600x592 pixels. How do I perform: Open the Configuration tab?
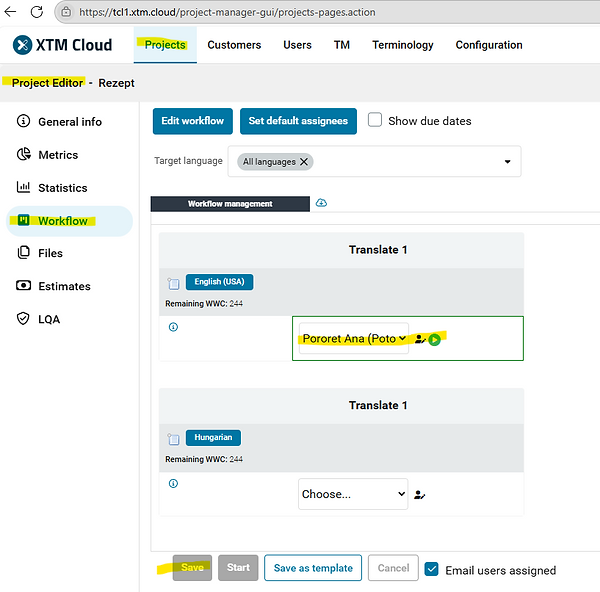coord(489,45)
